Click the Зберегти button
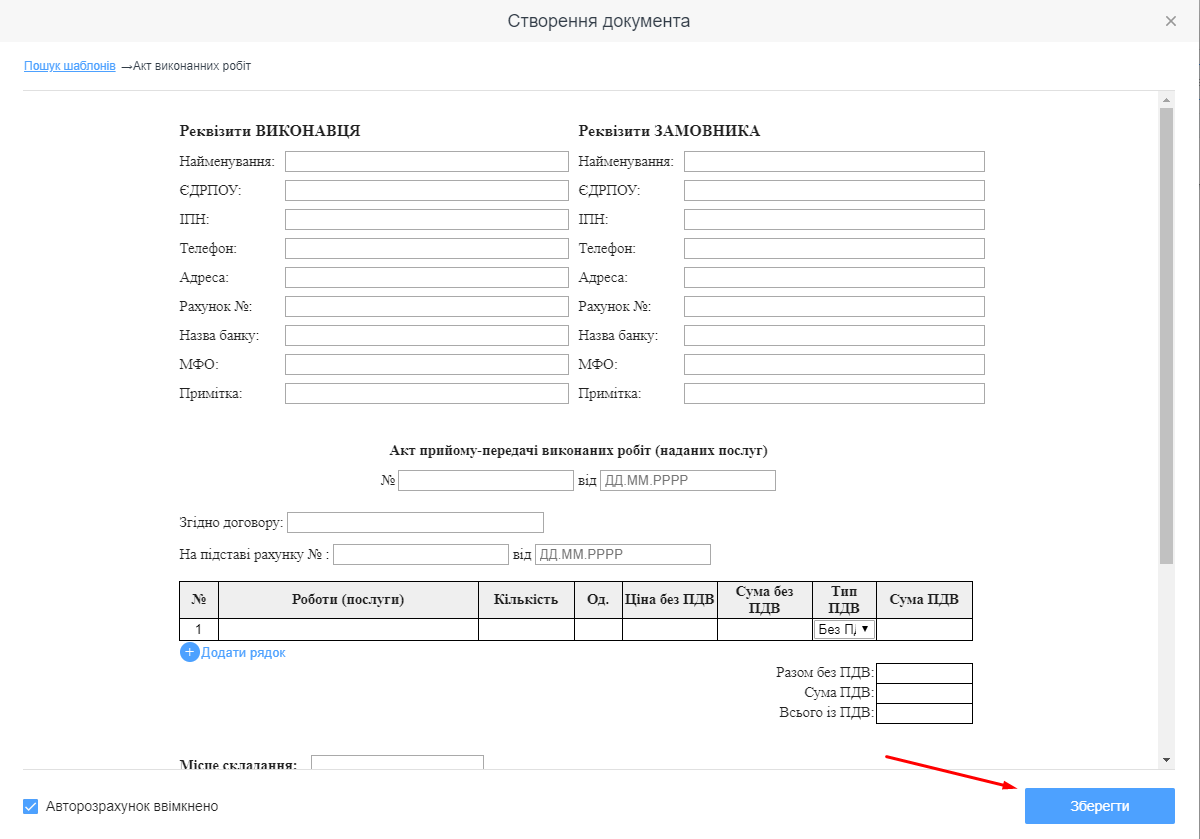The image size is (1200, 839). tap(1100, 806)
